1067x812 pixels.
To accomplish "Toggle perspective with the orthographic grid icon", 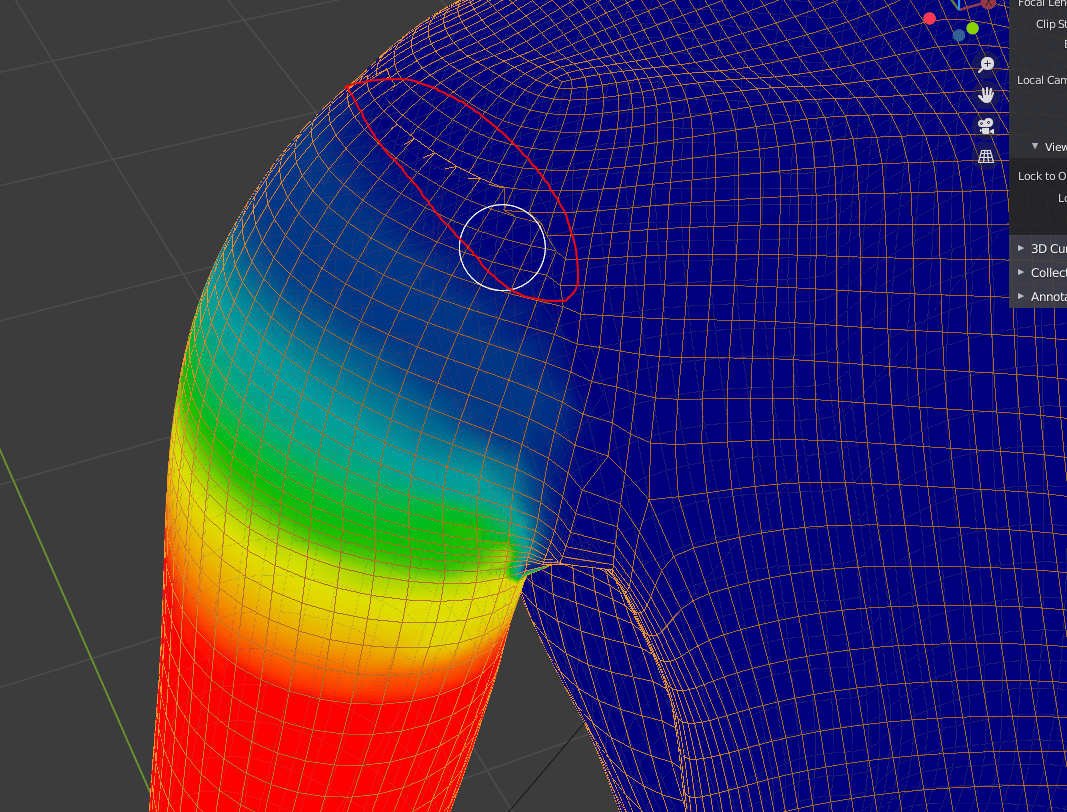I will coord(985,155).
